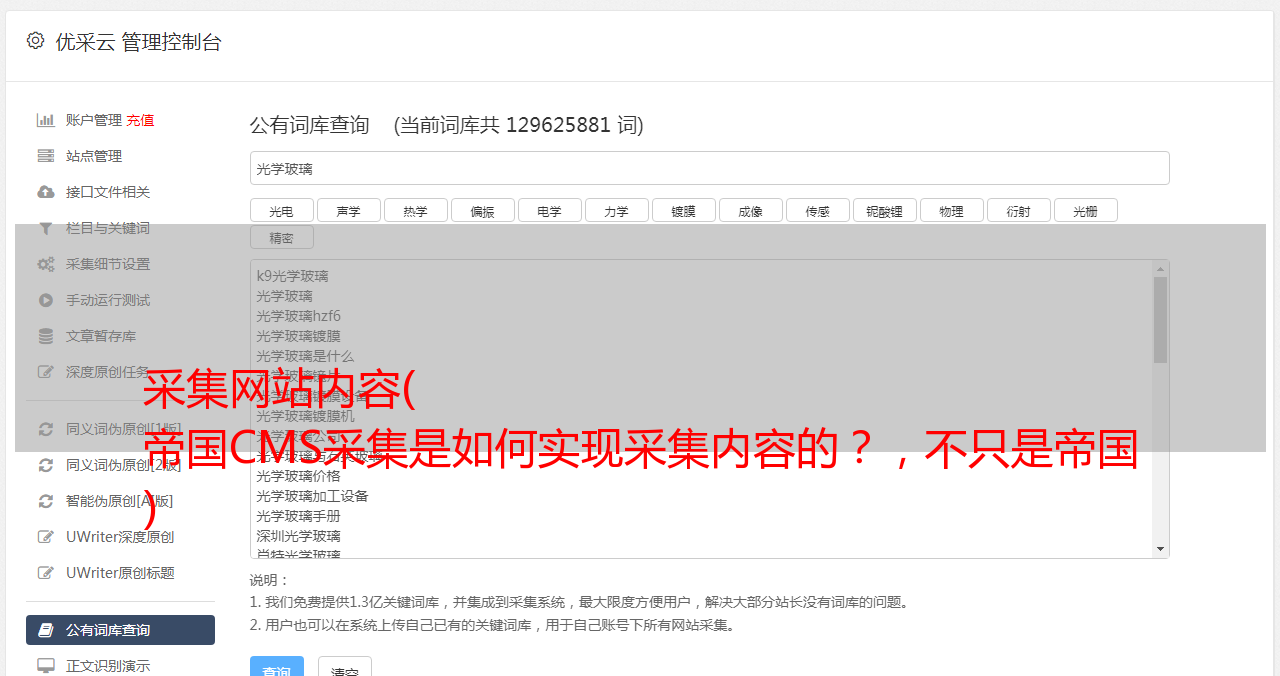
Task: Open 手动运行测试 play icon
Action: click(x=46, y=300)
